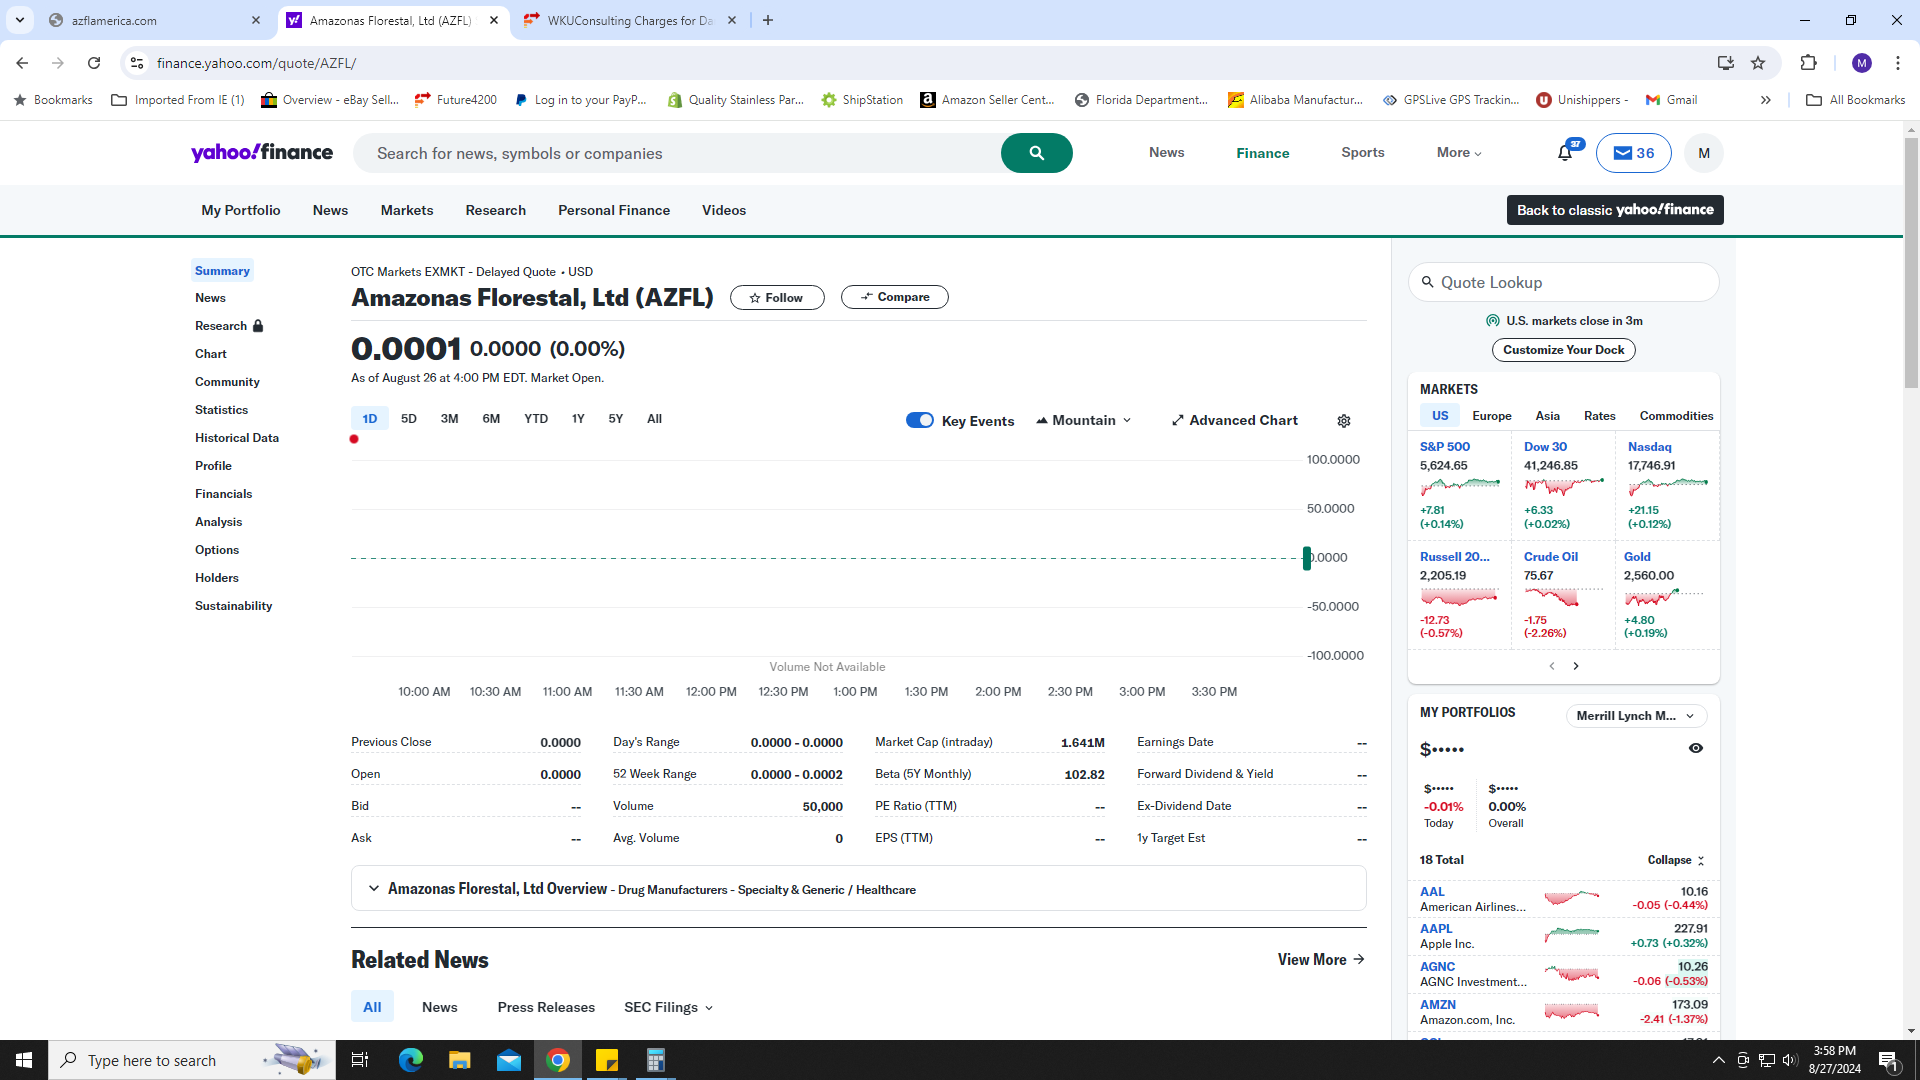1920x1080 pixels.
Task: Click the Yahoo Finance logo
Action: click(262, 152)
